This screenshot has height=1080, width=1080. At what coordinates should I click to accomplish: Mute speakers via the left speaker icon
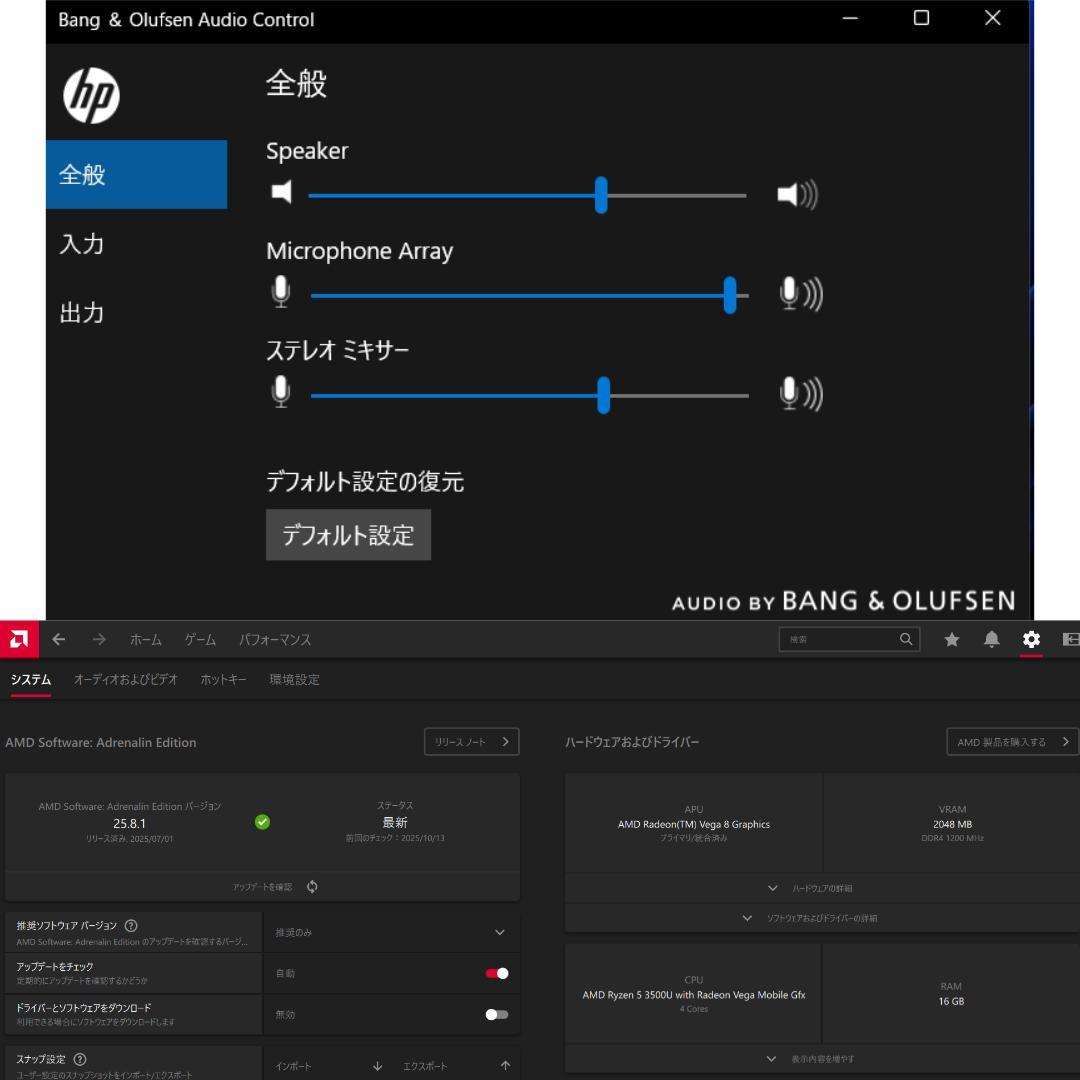click(281, 195)
